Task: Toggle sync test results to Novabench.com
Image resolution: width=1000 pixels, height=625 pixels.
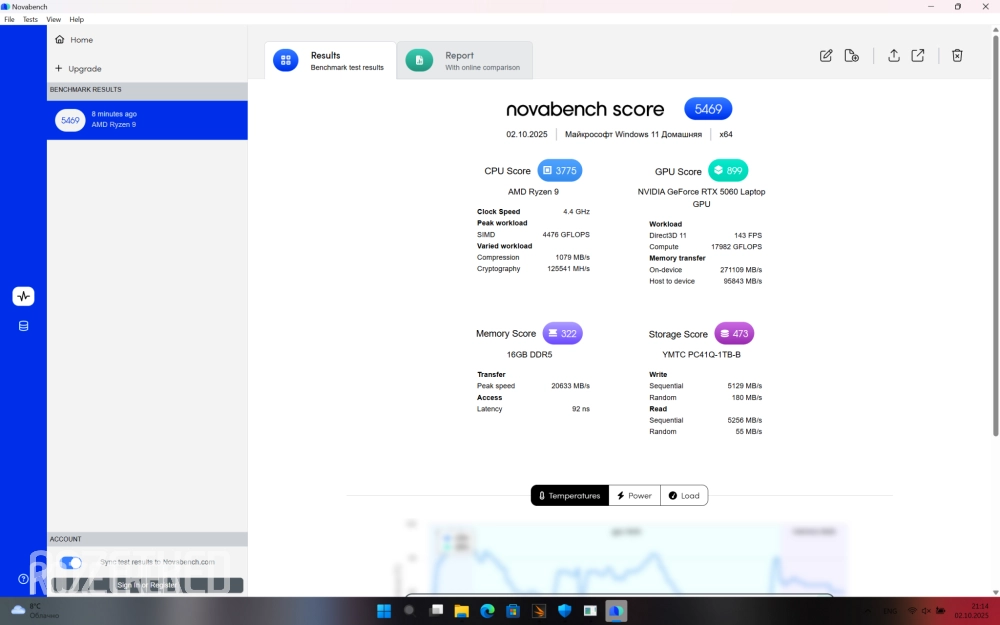Action: (71, 563)
